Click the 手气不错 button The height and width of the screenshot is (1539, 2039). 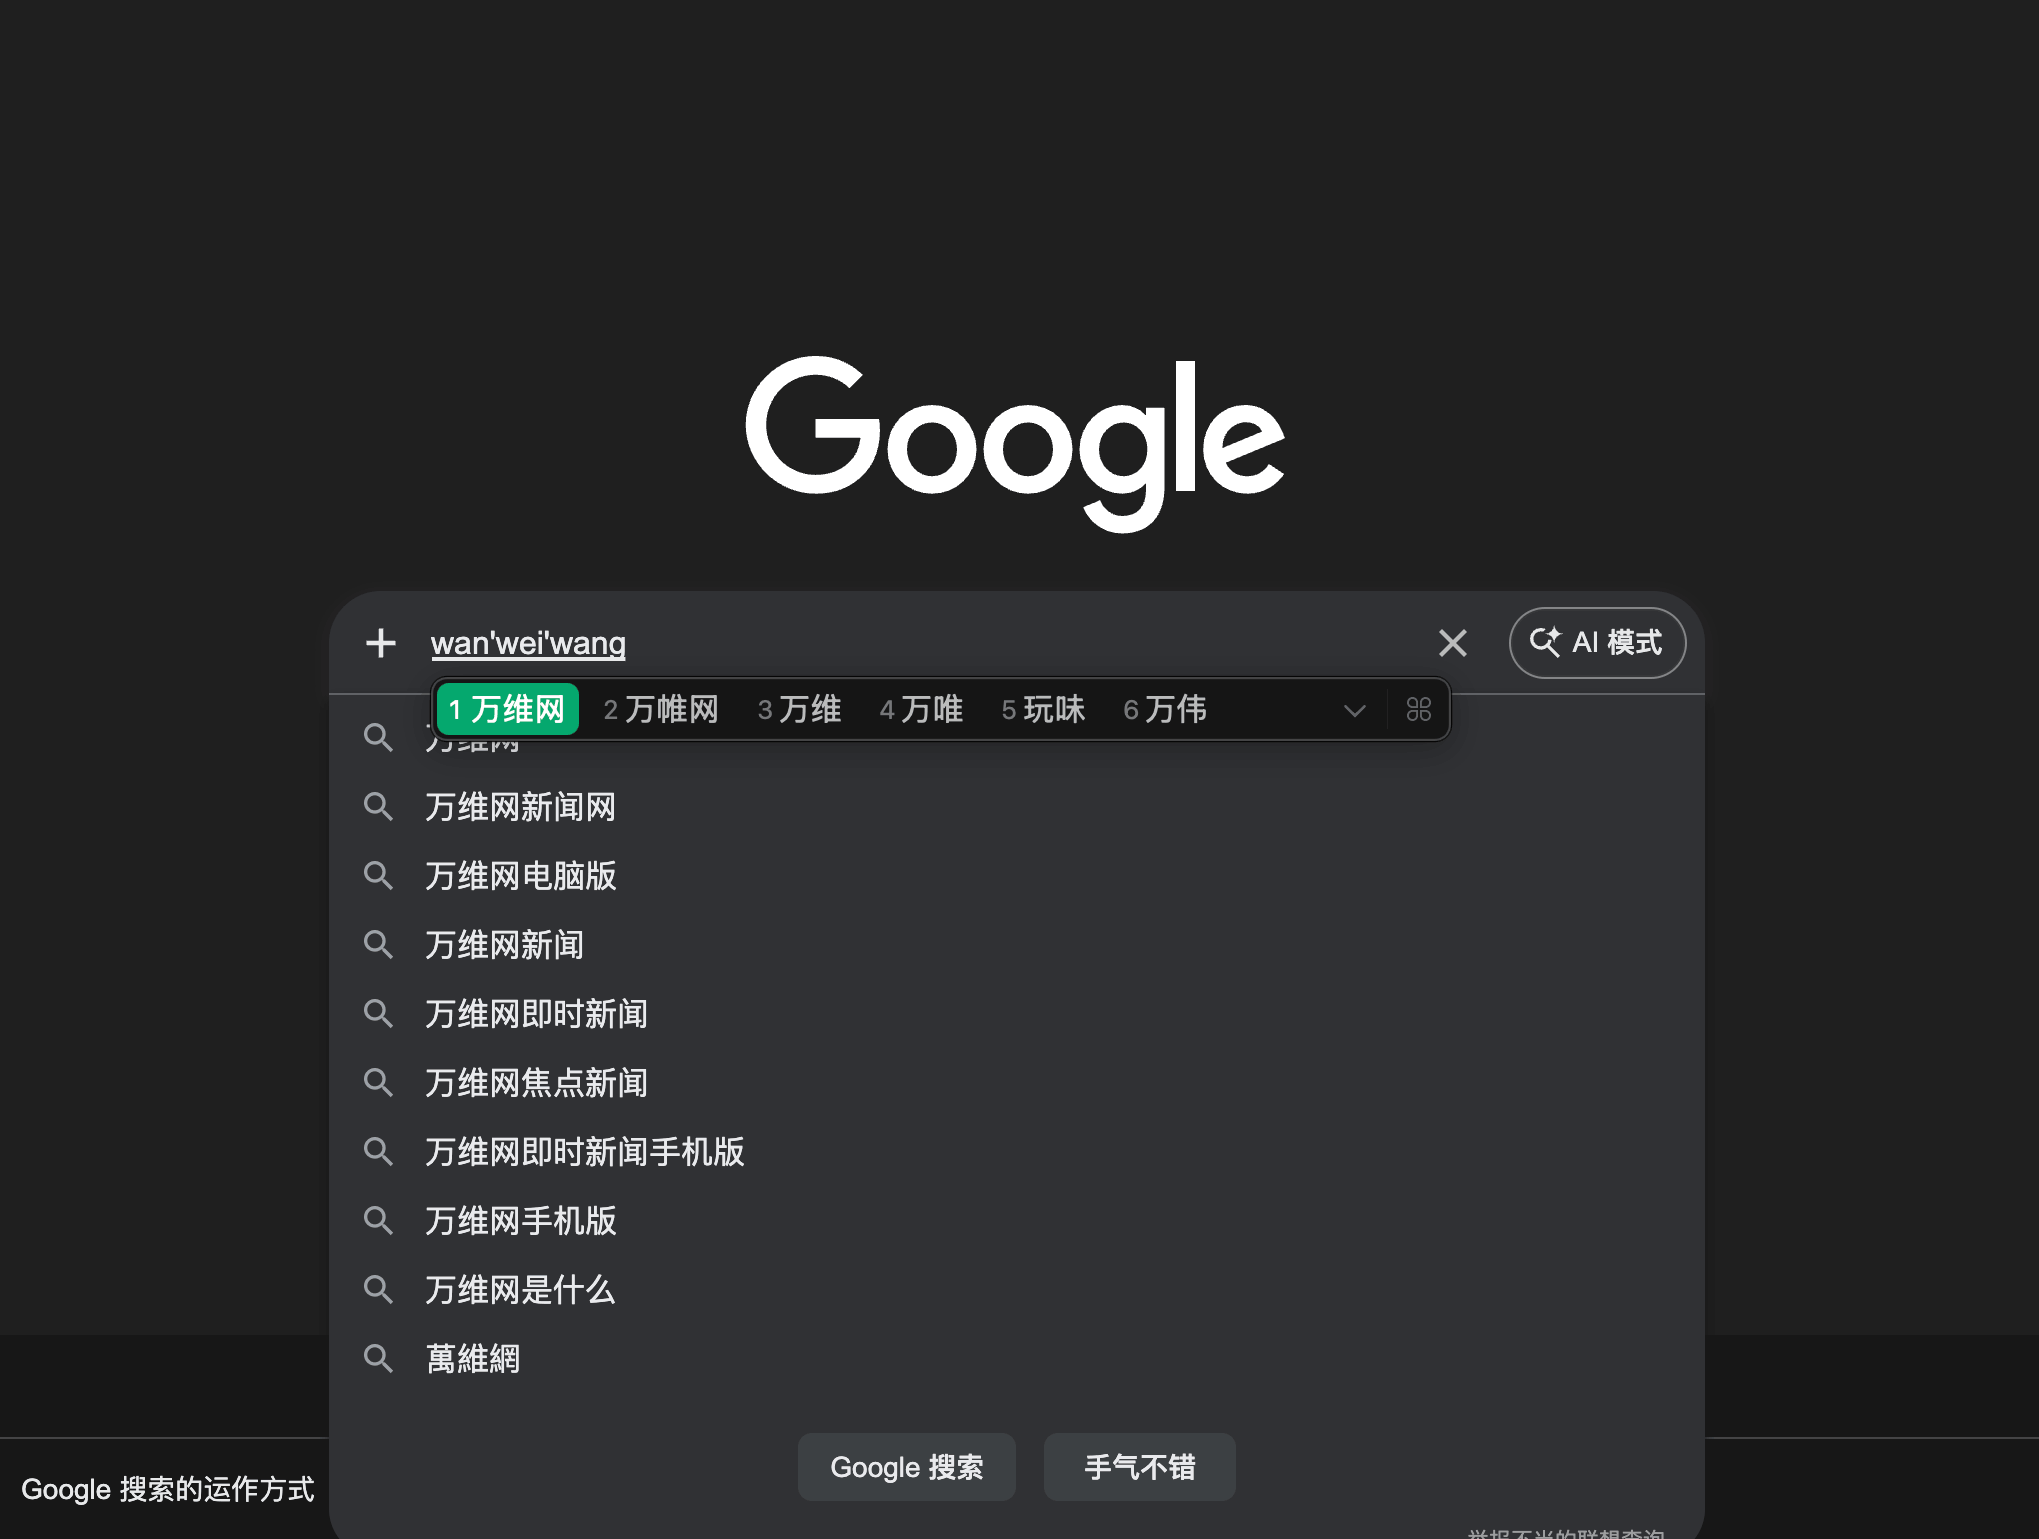1140,1467
